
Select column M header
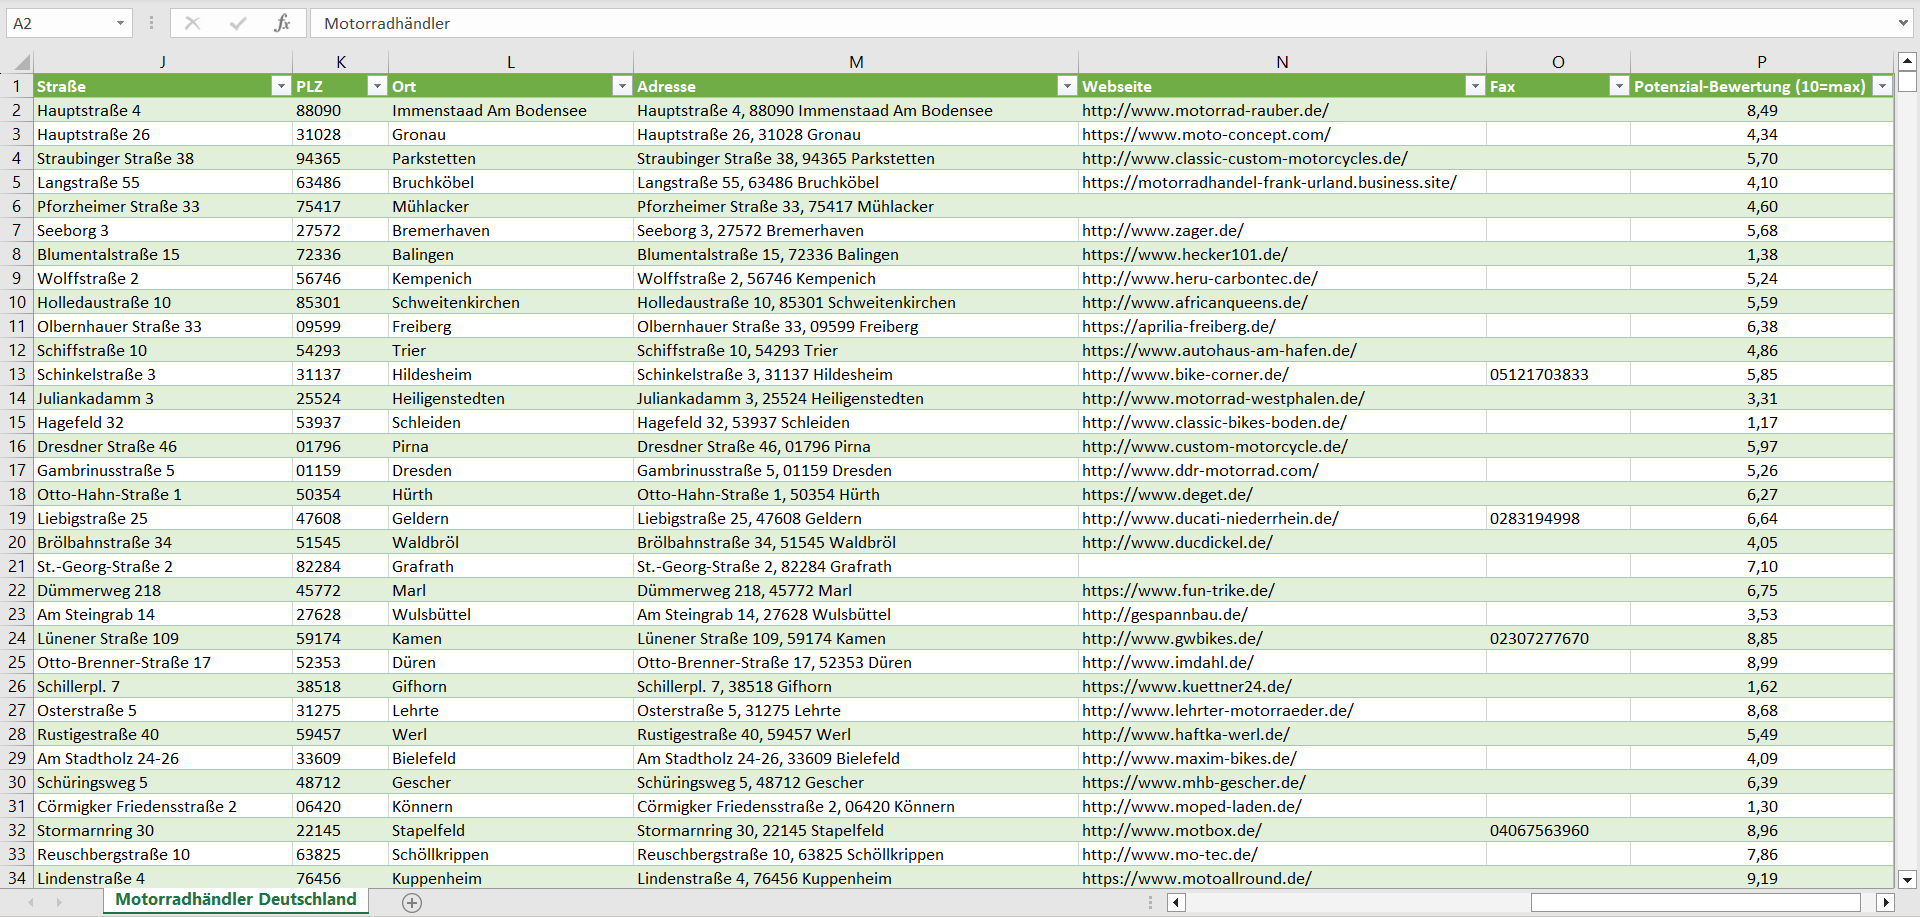tap(856, 62)
